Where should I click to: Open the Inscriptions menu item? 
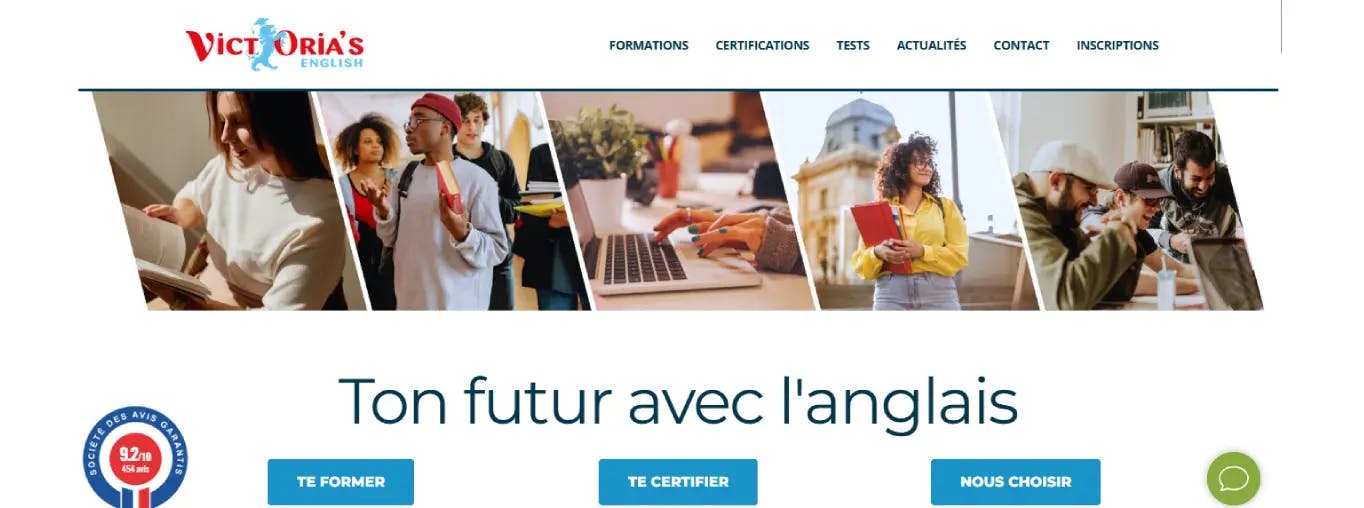pyautogui.click(x=1117, y=45)
